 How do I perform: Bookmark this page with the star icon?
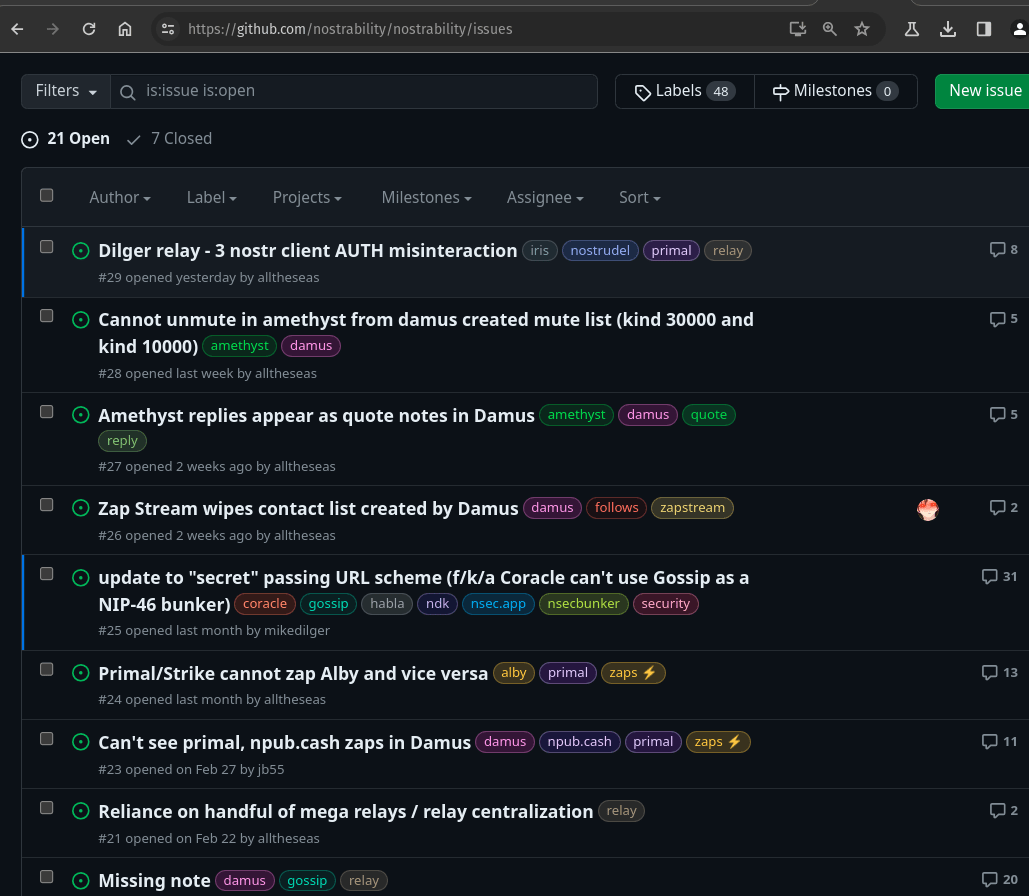pos(862,29)
